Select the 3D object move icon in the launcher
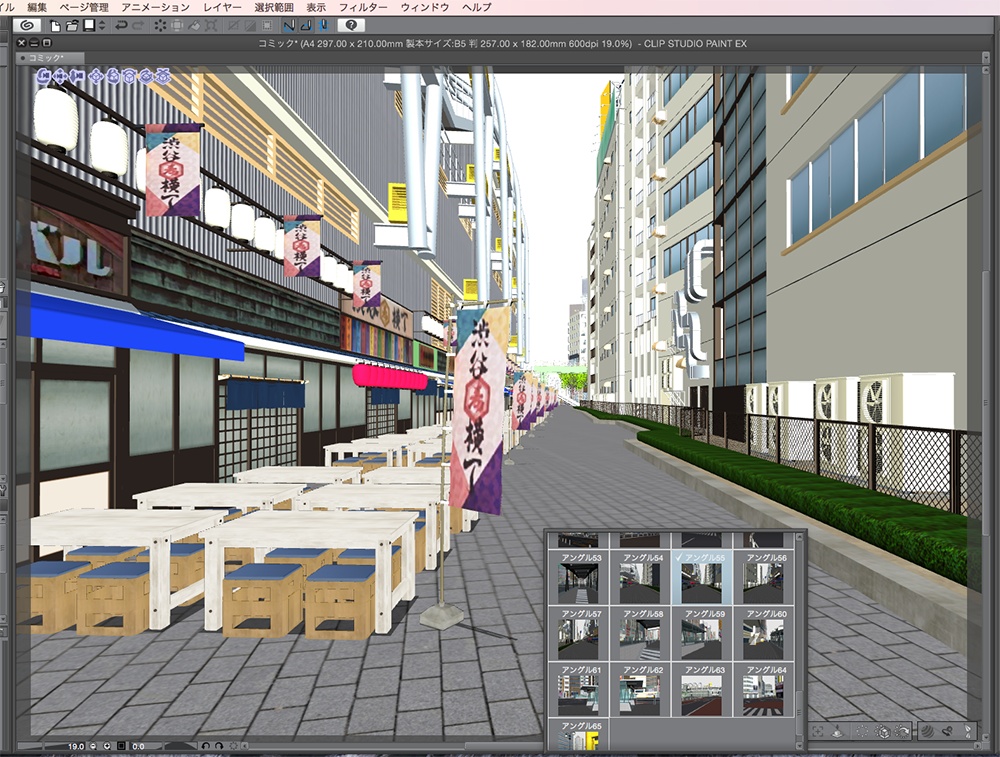 pyautogui.click(x=96, y=75)
